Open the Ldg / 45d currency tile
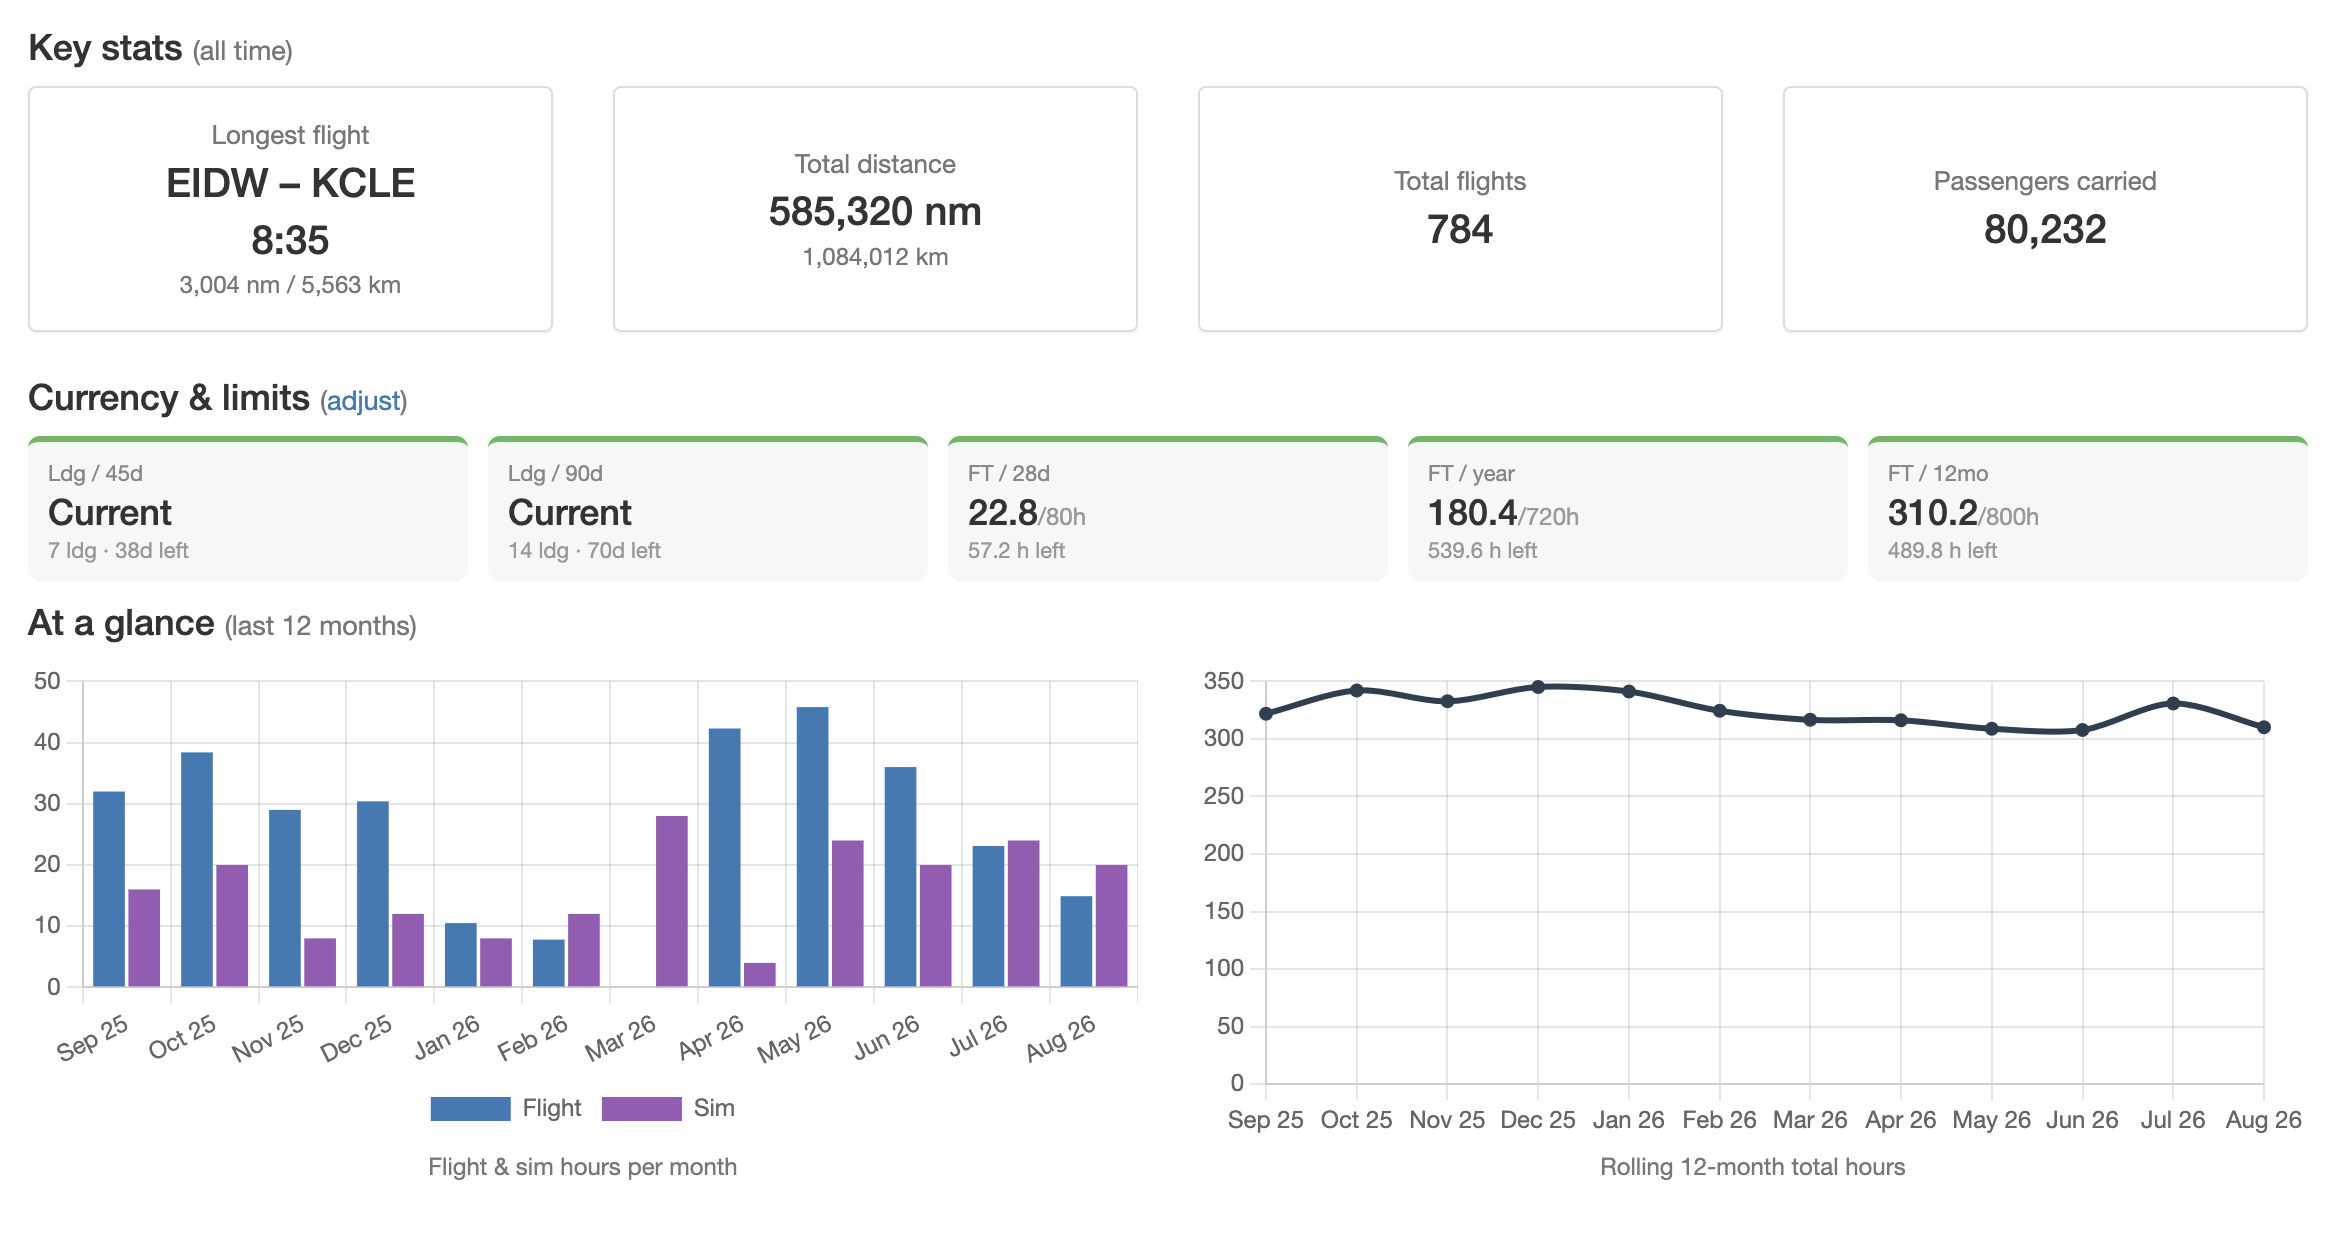This screenshot has width=2340, height=1234. pos(248,508)
